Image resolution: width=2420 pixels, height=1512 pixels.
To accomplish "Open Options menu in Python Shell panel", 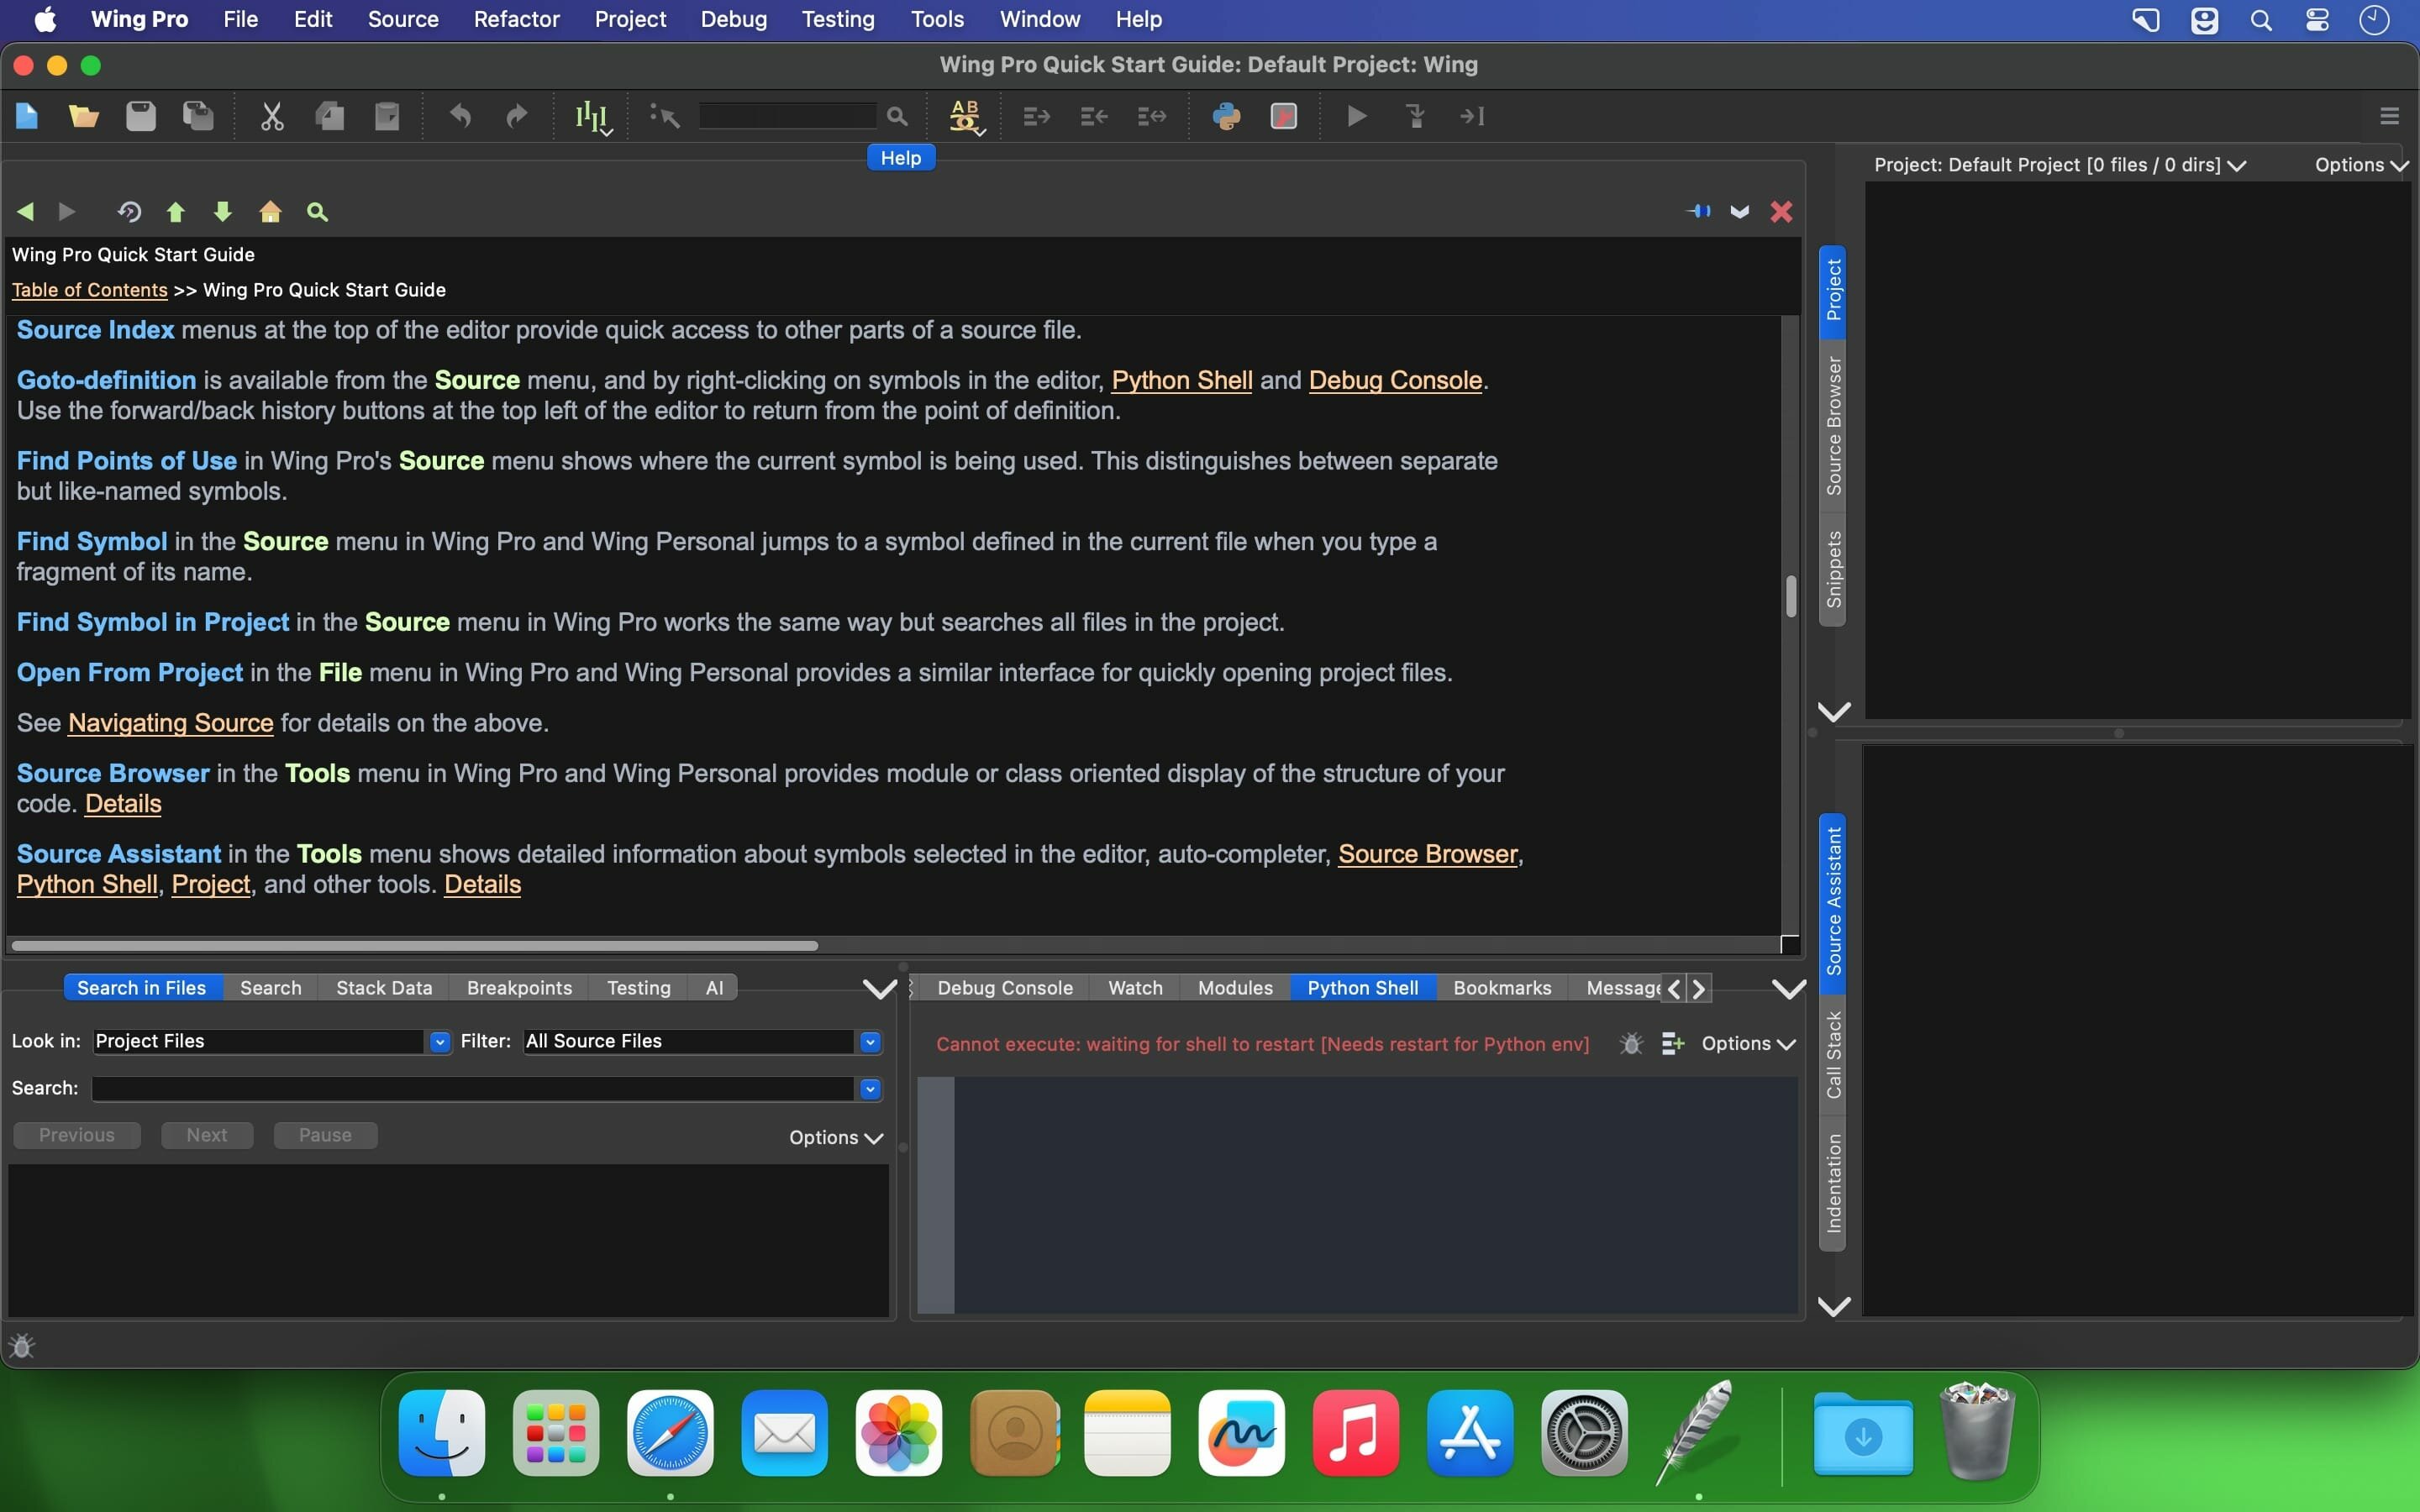I will 1748,1043.
